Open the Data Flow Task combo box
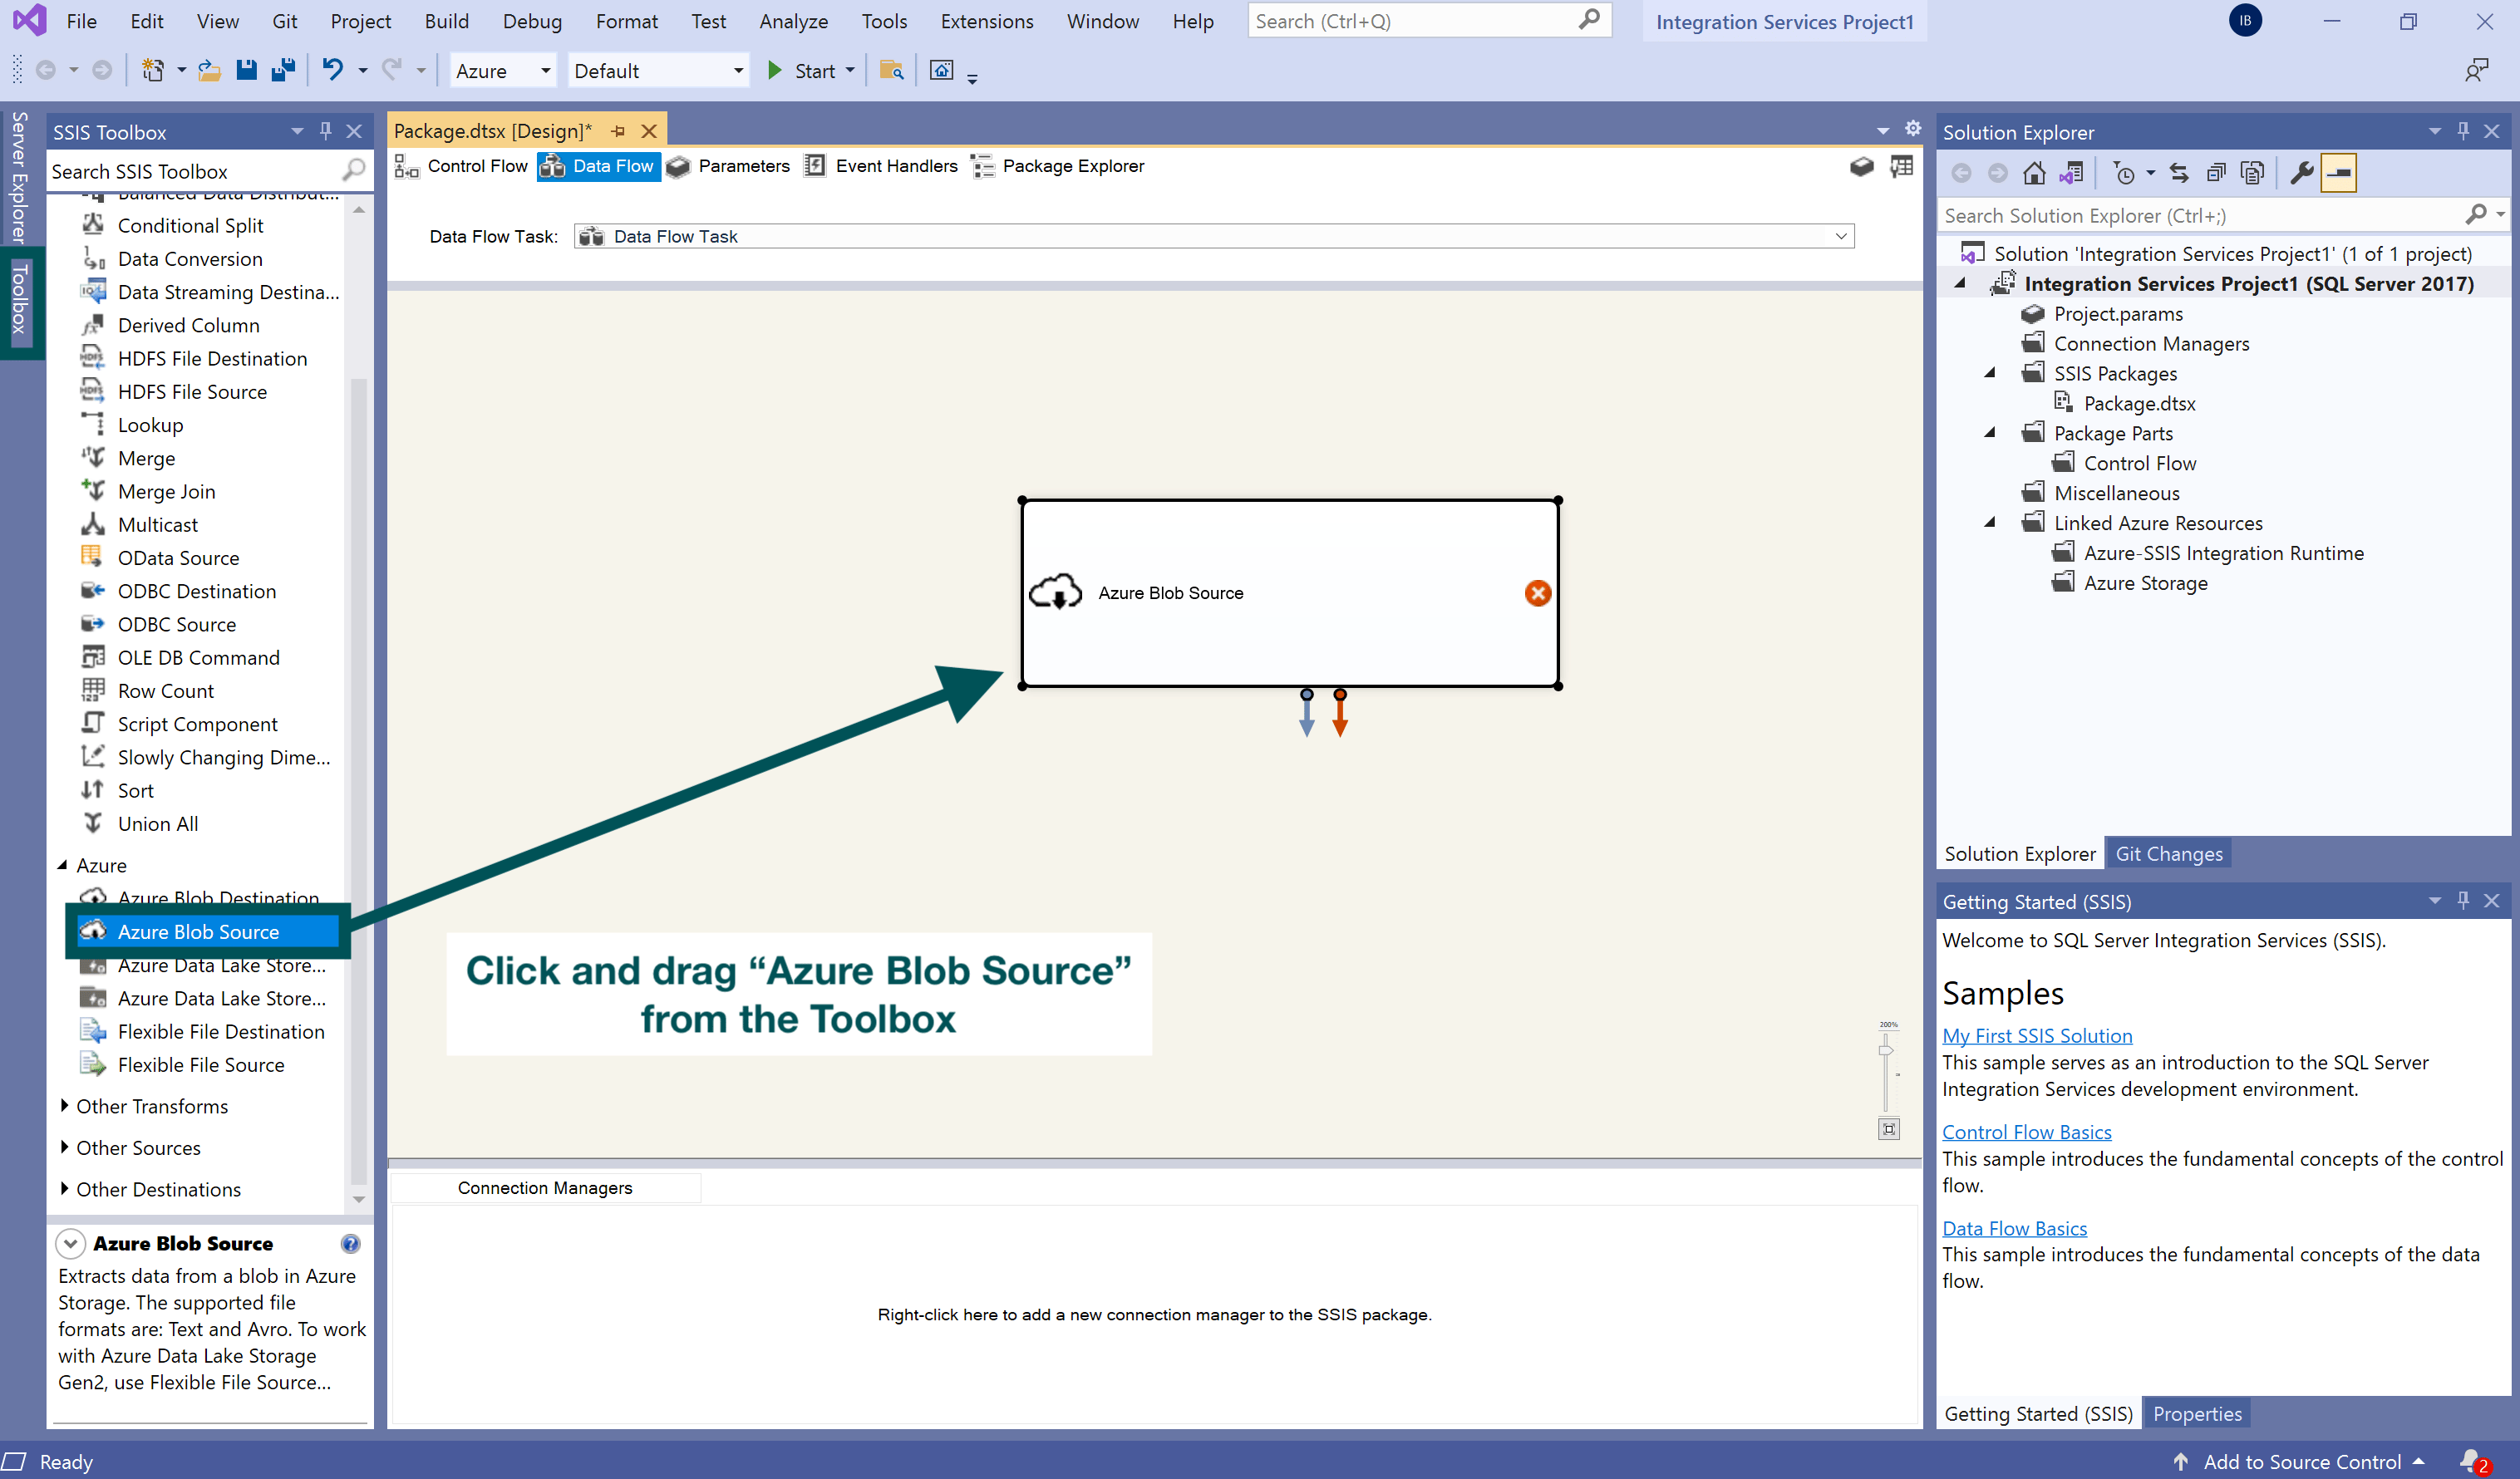Image resolution: width=2520 pixels, height=1479 pixels. 1214,236
